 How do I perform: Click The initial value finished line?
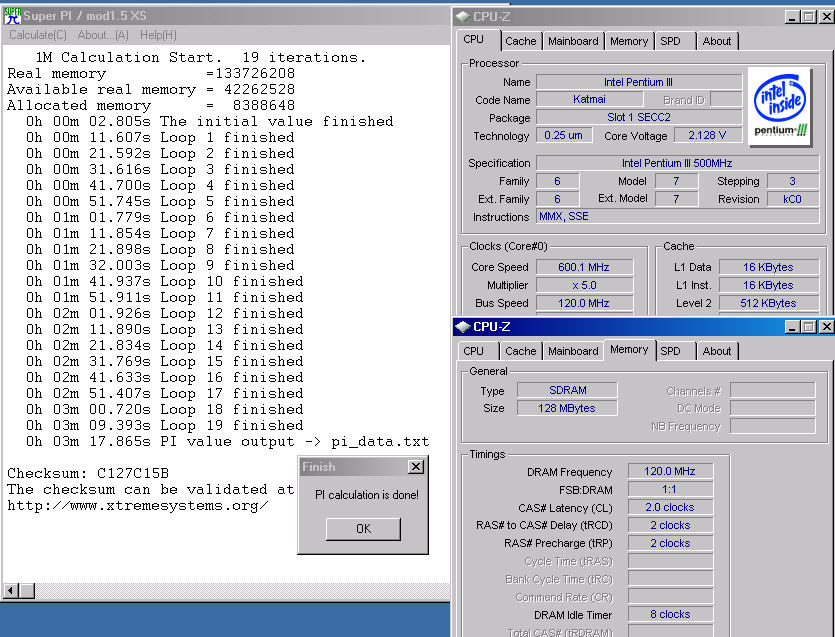coord(210,121)
